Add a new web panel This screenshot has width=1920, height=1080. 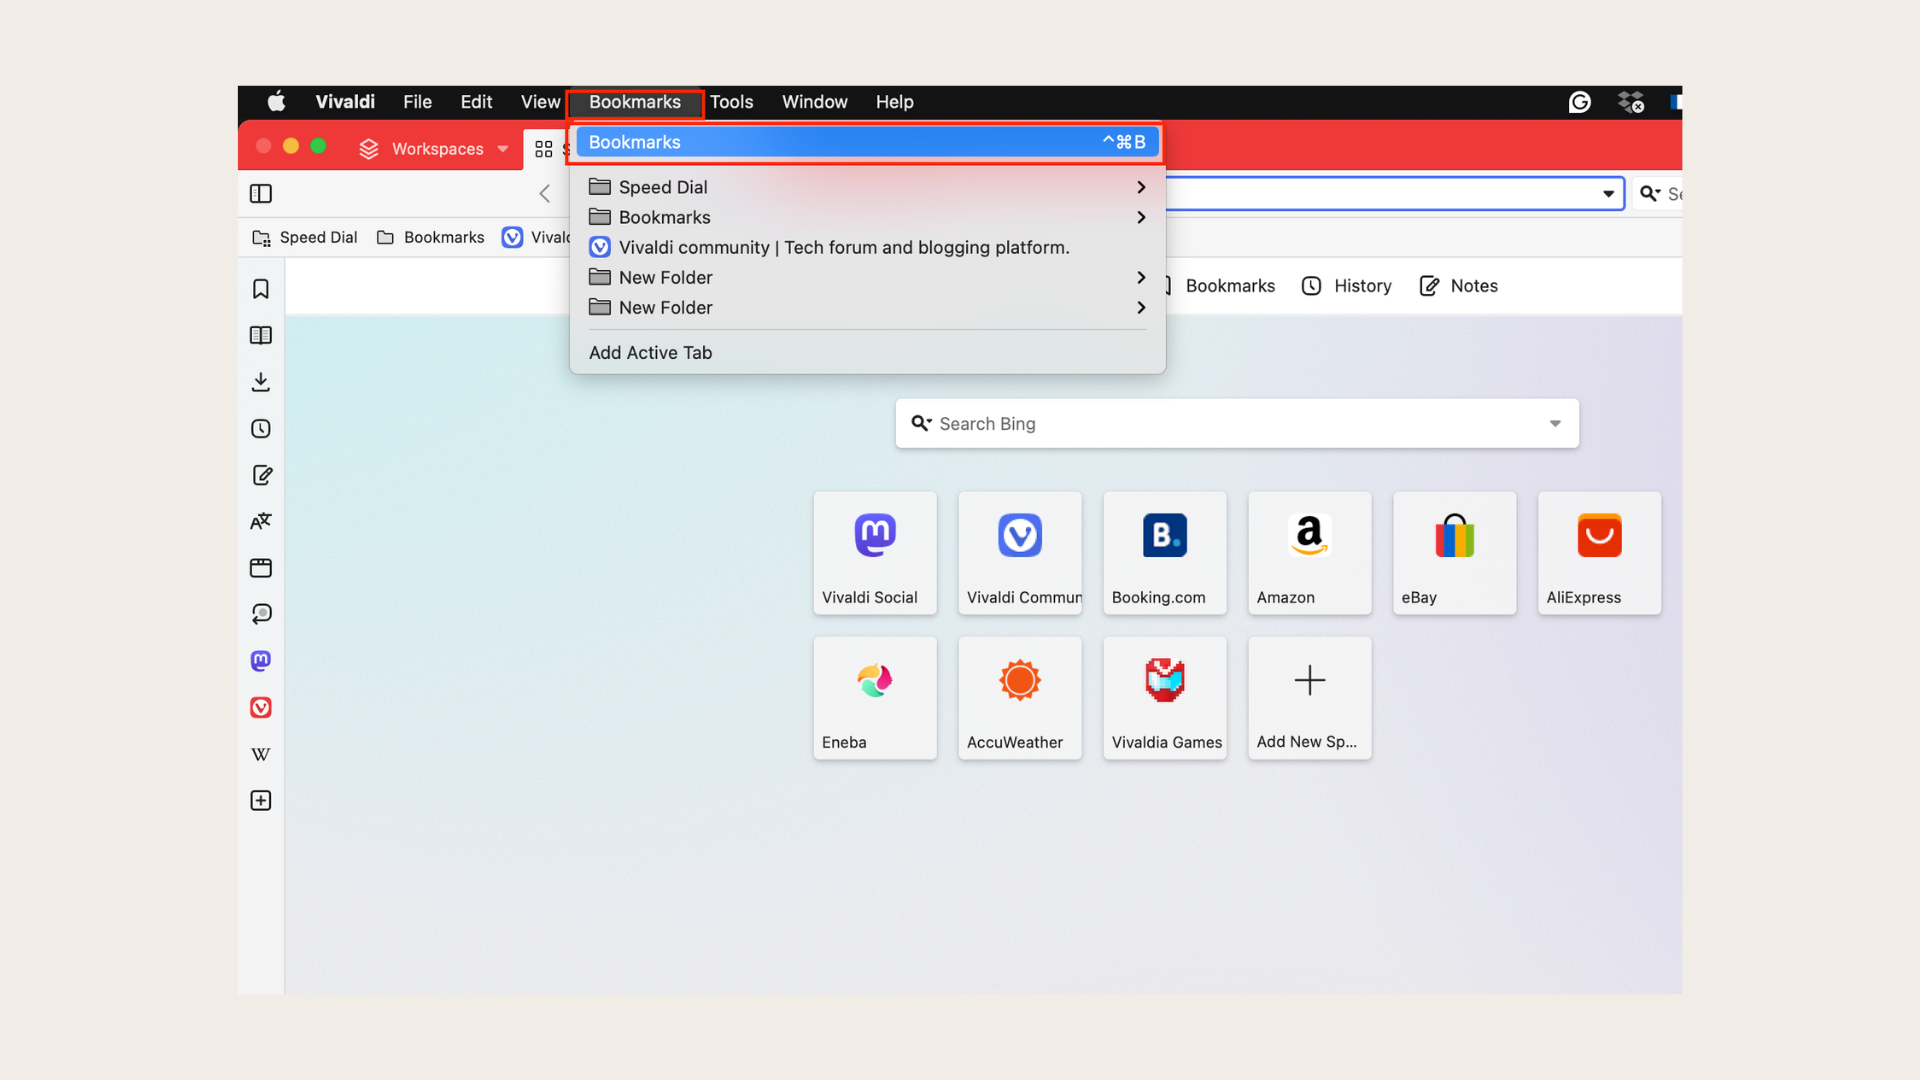260,800
